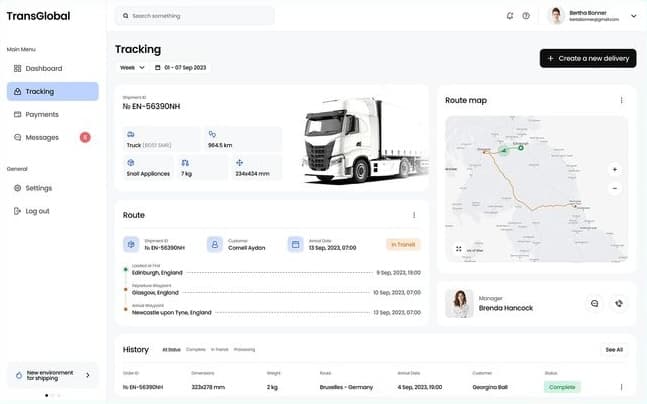Expand the New environment for shipping banner
This screenshot has height=404, width=647.
(52, 375)
